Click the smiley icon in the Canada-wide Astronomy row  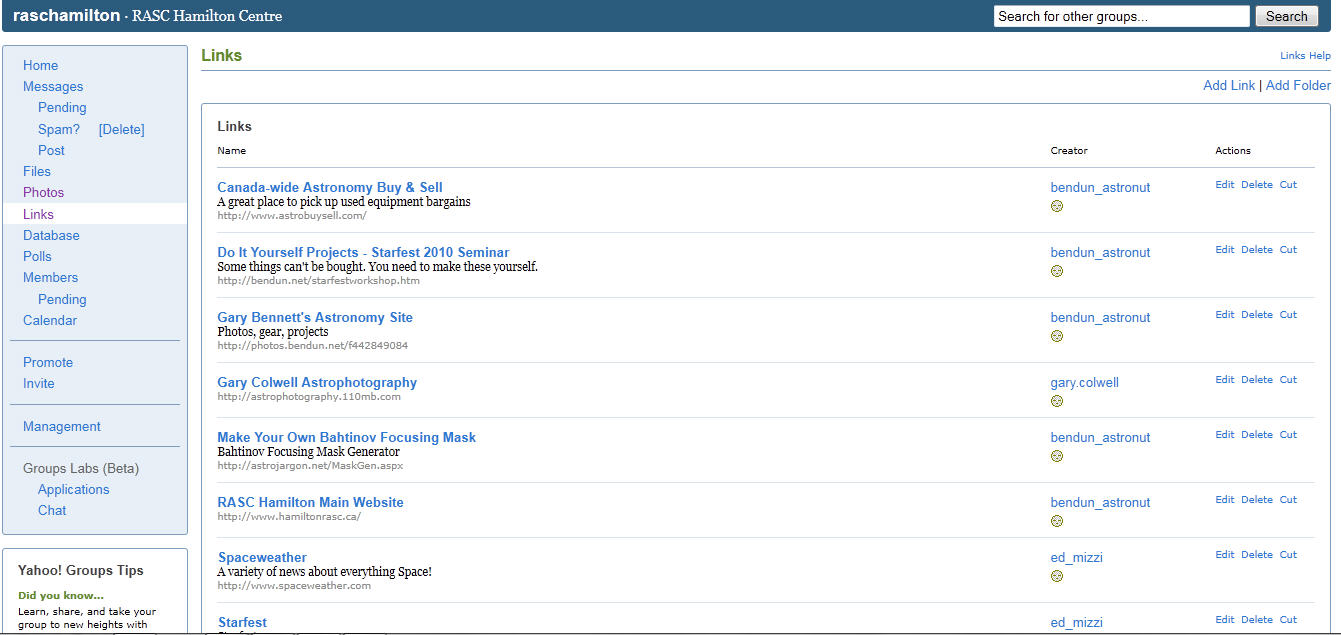[x=1057, y=206]
